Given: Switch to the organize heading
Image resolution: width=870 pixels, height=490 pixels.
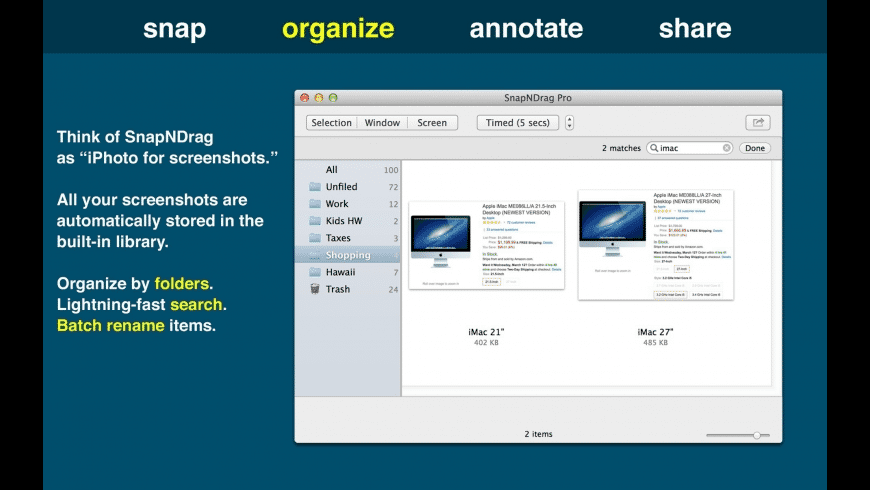Looking at the screenshot, I should tap(338, 29).
